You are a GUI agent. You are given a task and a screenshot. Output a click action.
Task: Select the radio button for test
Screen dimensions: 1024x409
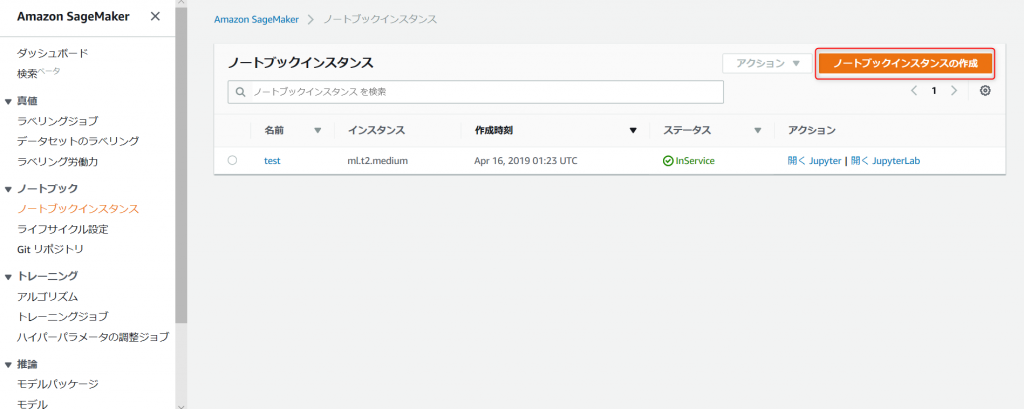pos(232,161)
